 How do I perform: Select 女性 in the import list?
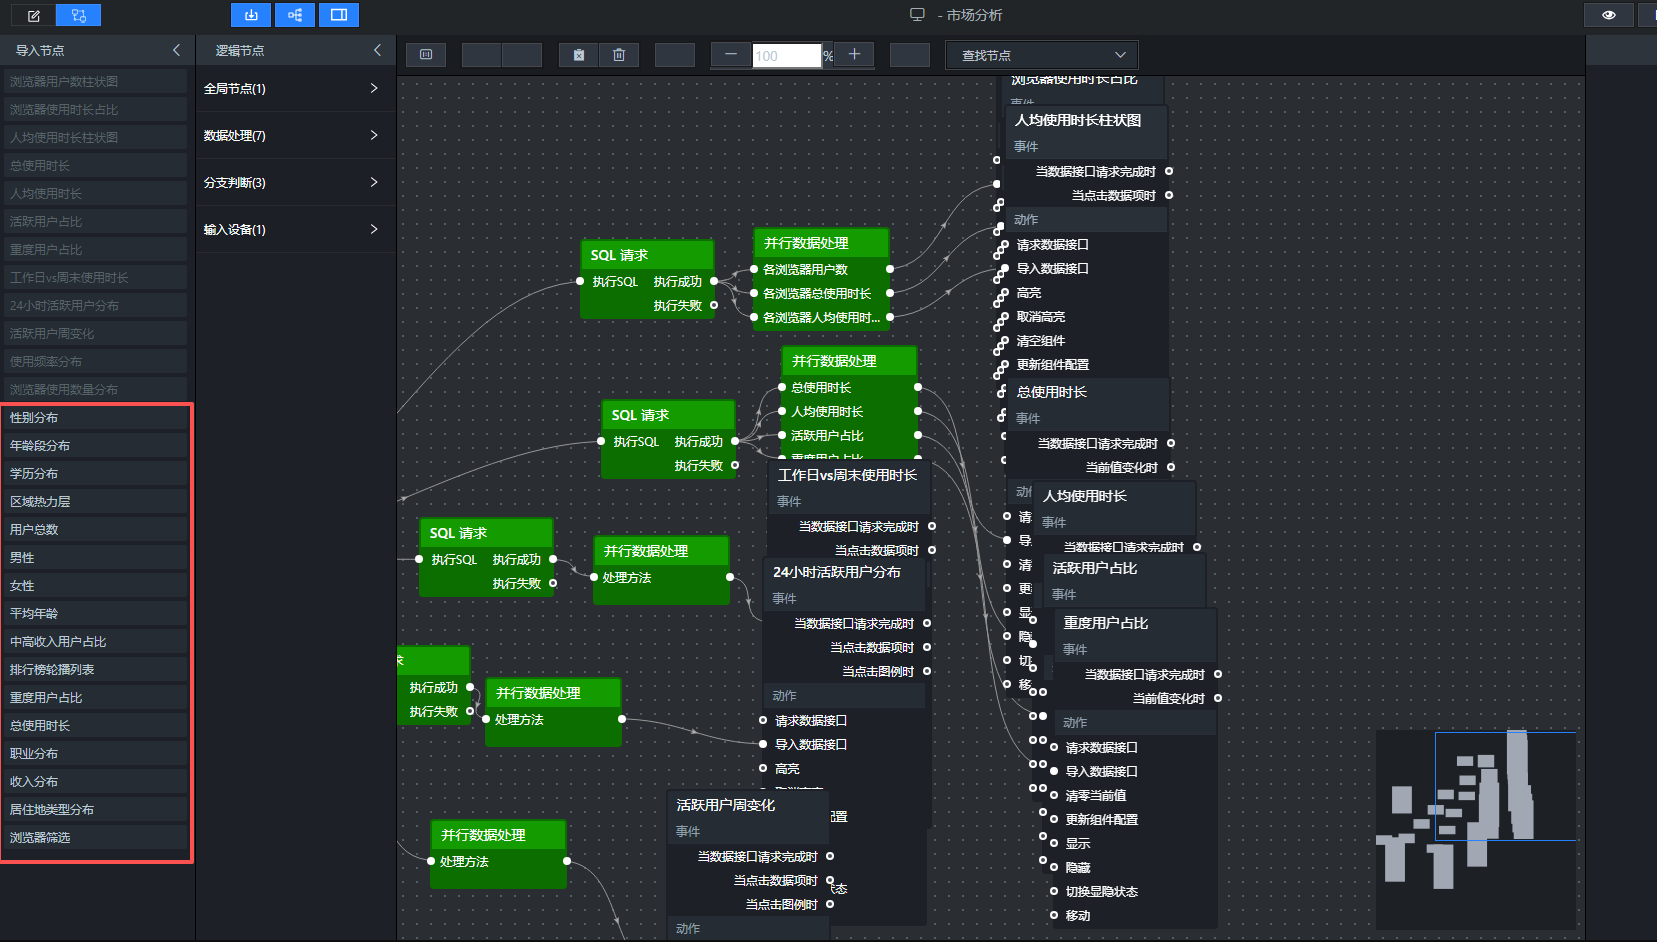[96, 586]
